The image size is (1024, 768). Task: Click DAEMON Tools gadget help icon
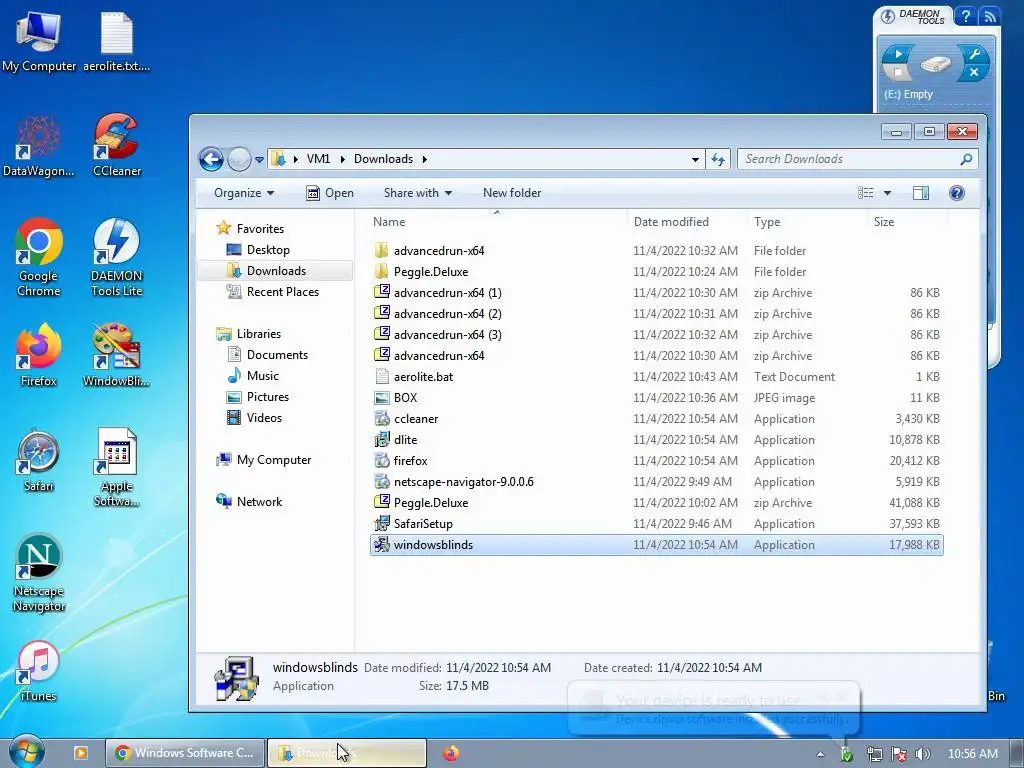click(x=966, y=16)
